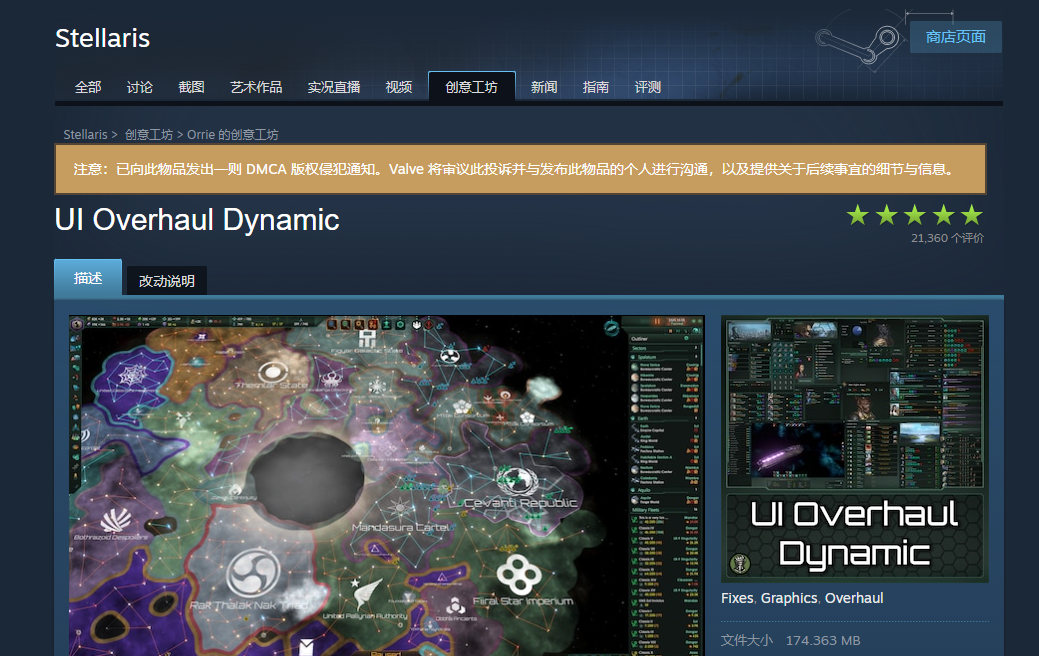Open the Fixes tag link
This screenshot has height=656, width=1039.
click(x=736, y=598)
